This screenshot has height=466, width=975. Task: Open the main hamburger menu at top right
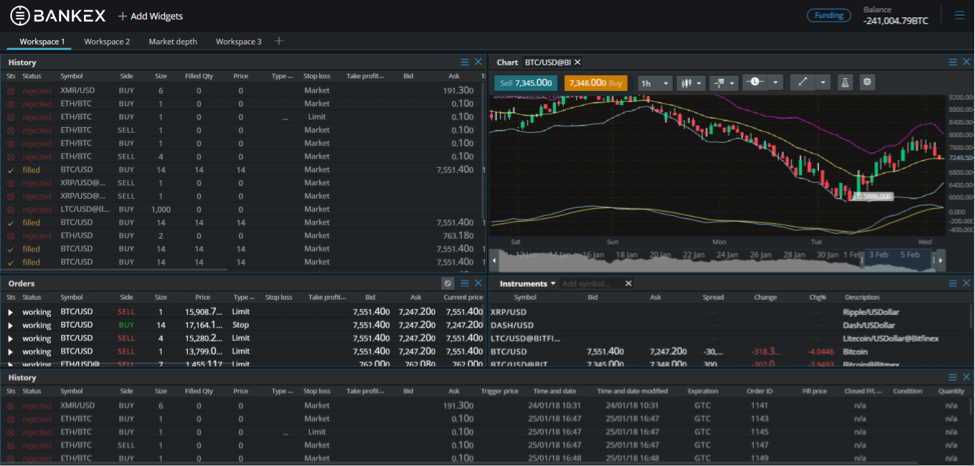coord(959,16)
